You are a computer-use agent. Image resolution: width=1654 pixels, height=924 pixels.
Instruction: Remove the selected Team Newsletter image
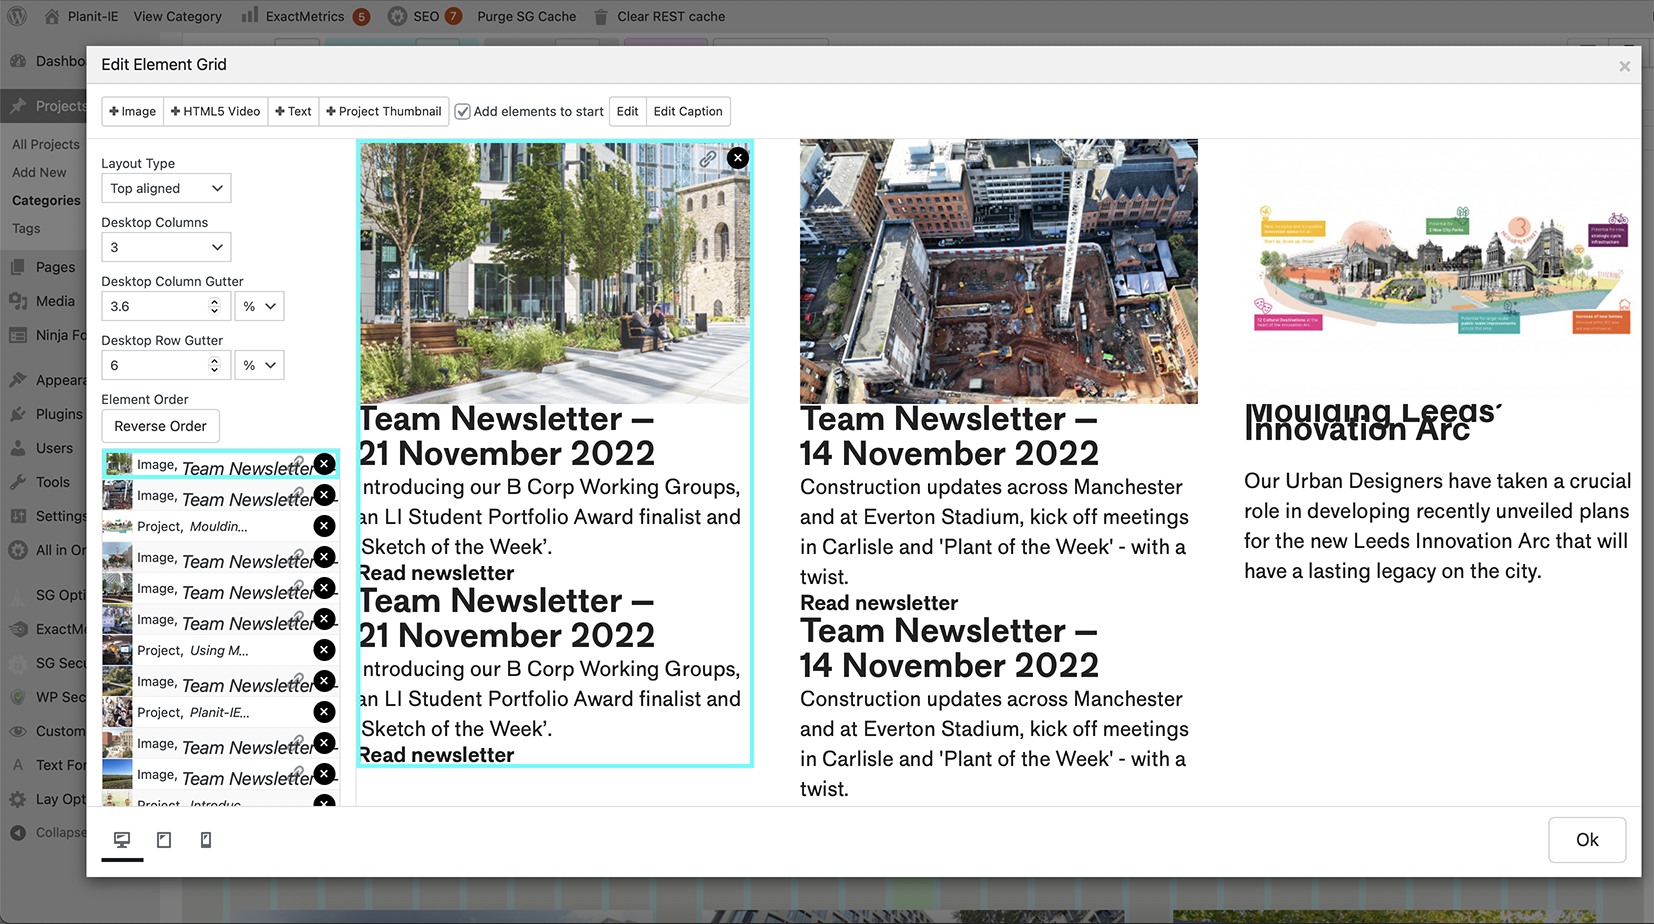point(324,464)
